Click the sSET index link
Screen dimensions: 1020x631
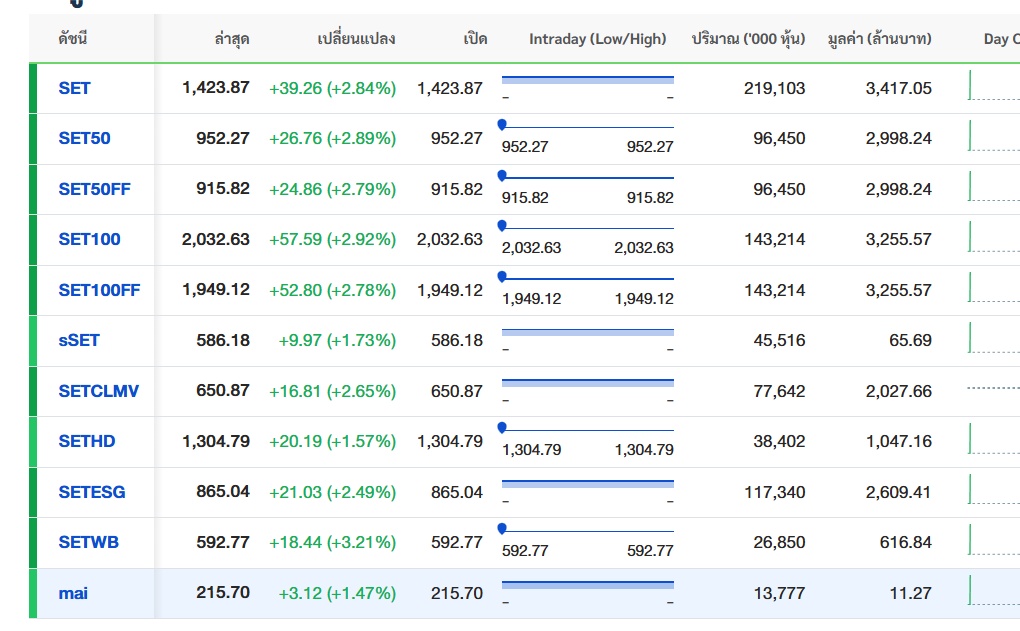tap(79, 340)
